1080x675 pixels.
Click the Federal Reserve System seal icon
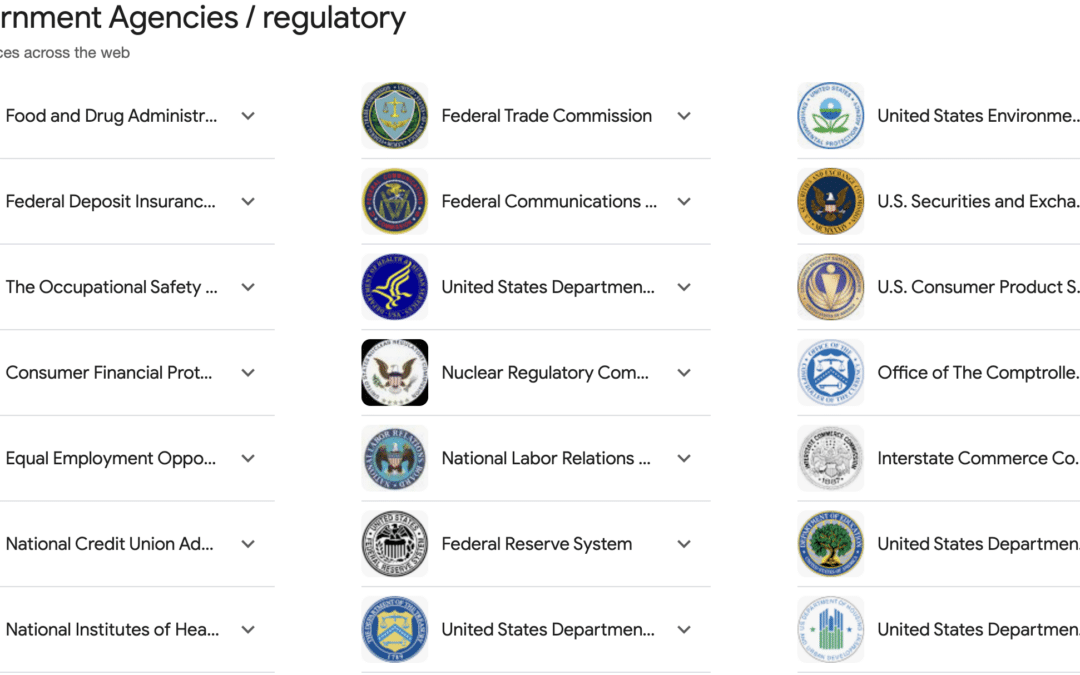pos(394,544)
